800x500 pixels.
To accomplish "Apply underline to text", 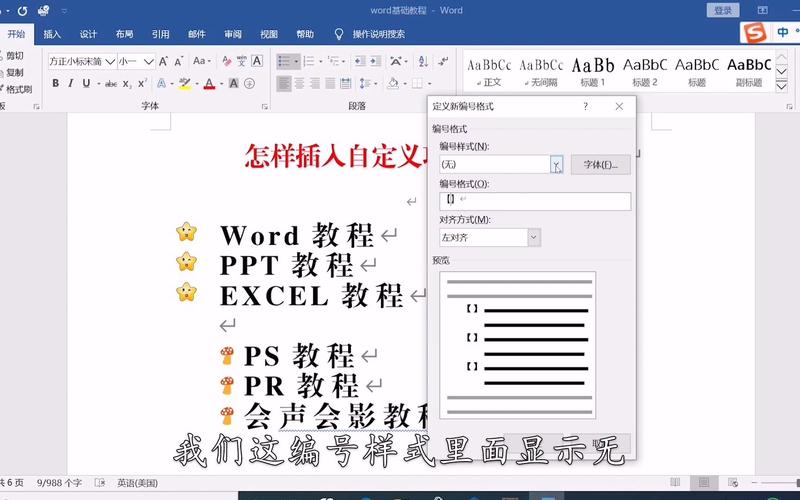I will tap(86, 83).
